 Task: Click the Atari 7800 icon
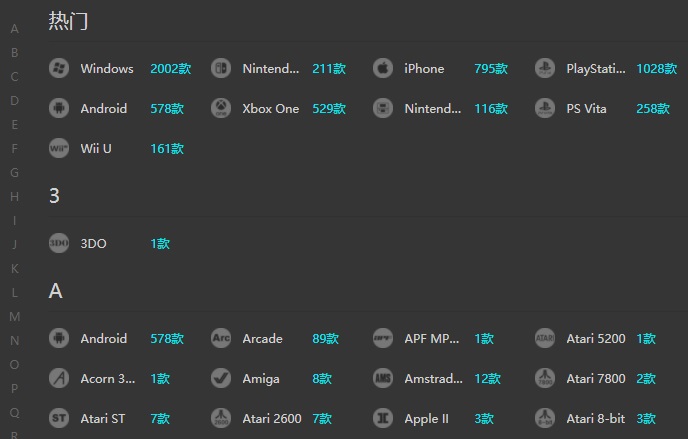click(545, 378)
